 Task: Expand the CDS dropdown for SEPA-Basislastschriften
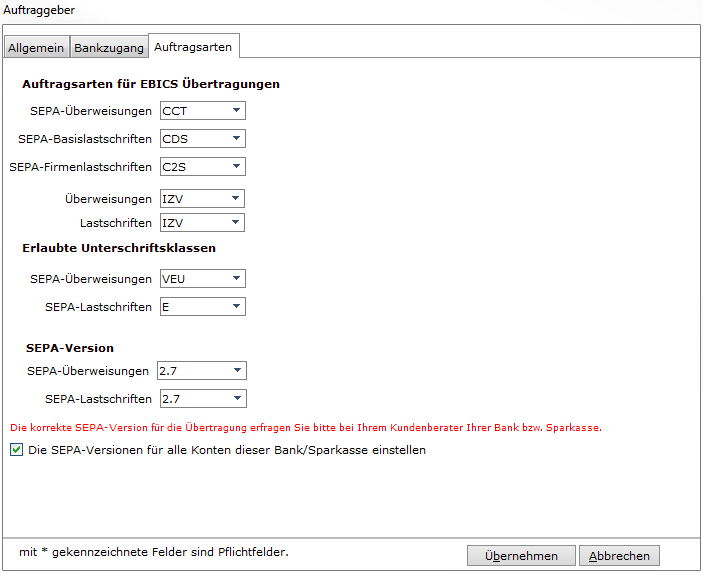pyautogui.click(x=203, y=139)
